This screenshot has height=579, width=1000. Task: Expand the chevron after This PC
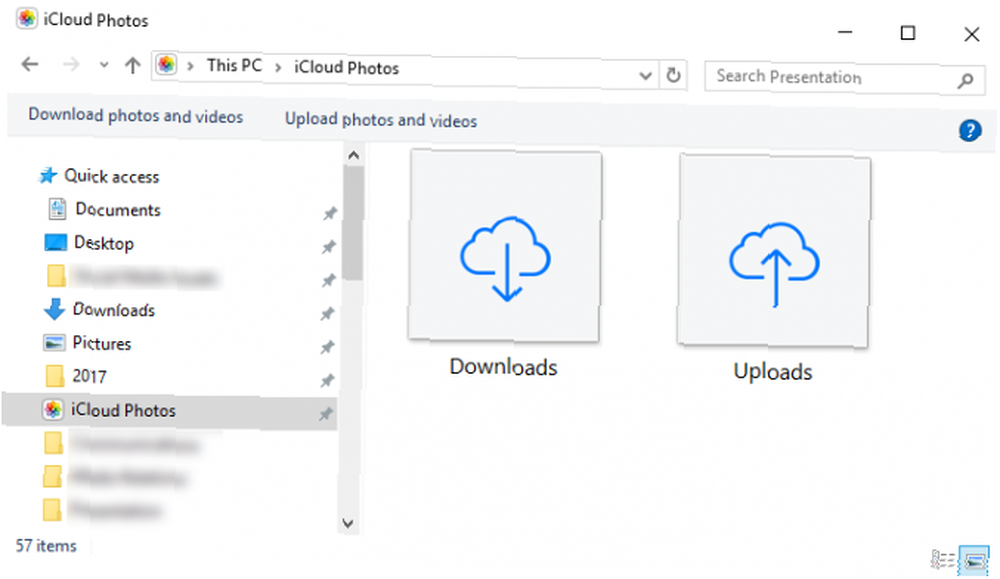278,68
